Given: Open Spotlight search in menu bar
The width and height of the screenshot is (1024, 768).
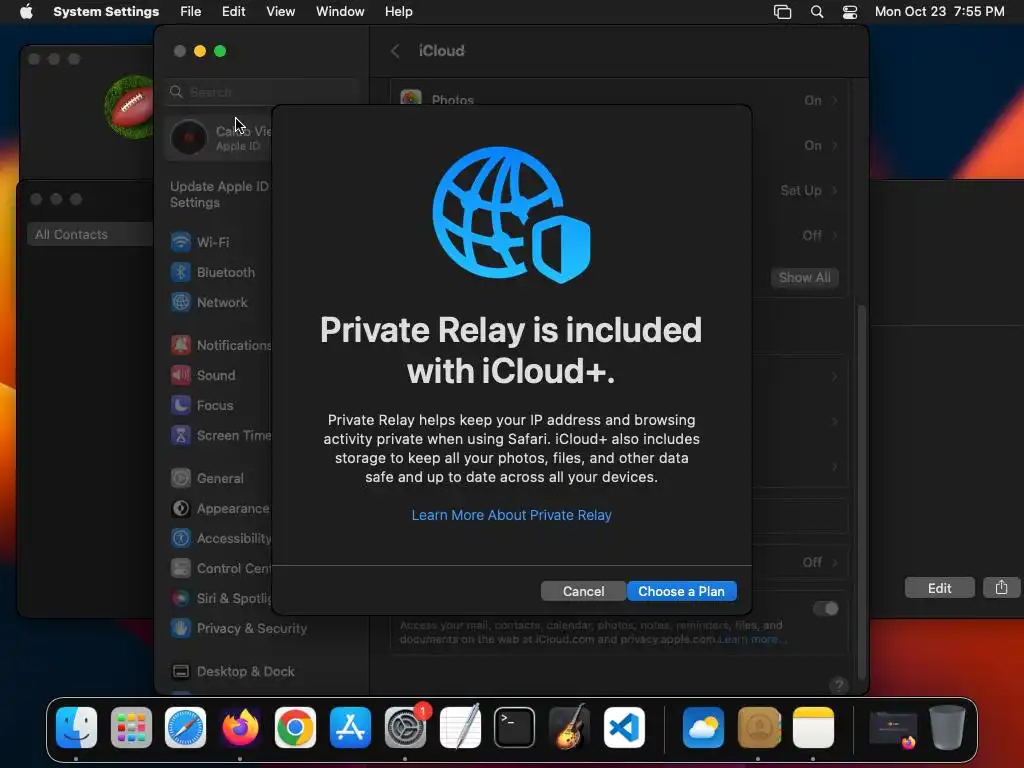Looking at the screenshot, I should [817, 12].
